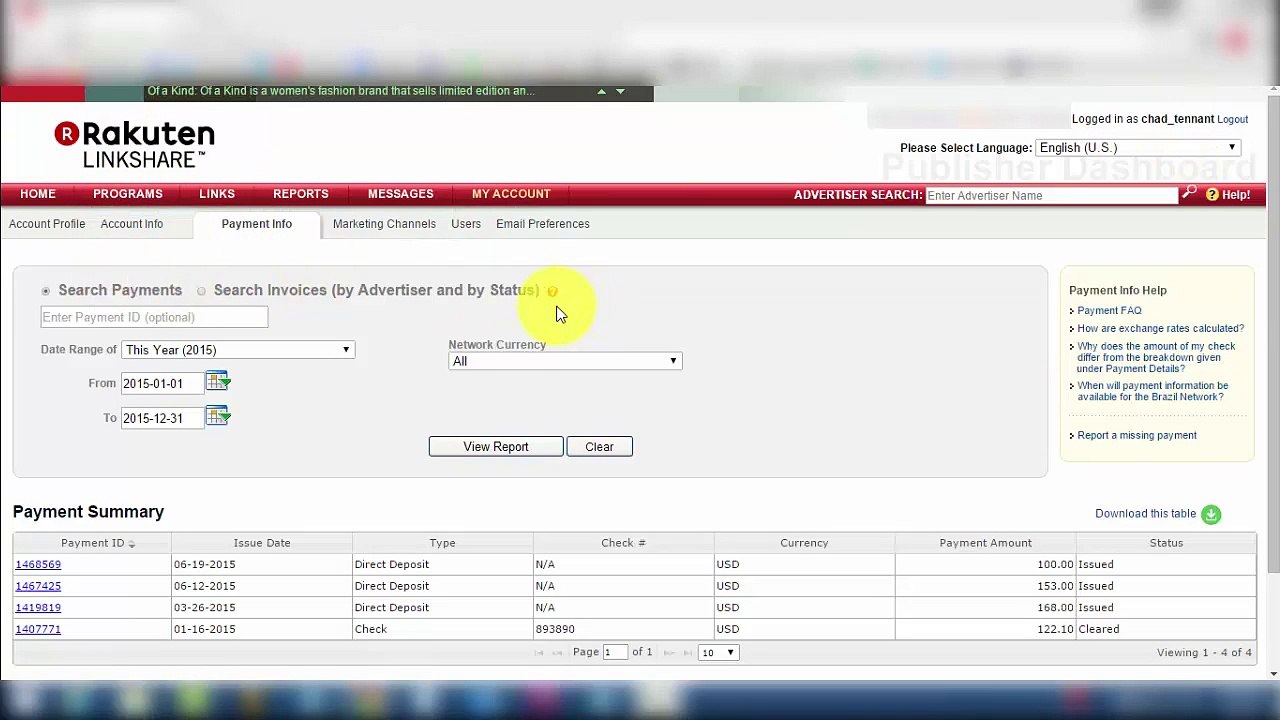The width and height of the screenshot is (1280, 720).
Task: Click the Payment ID sort arrow icon
Action: pyautogui.click(x=131, y=543)
